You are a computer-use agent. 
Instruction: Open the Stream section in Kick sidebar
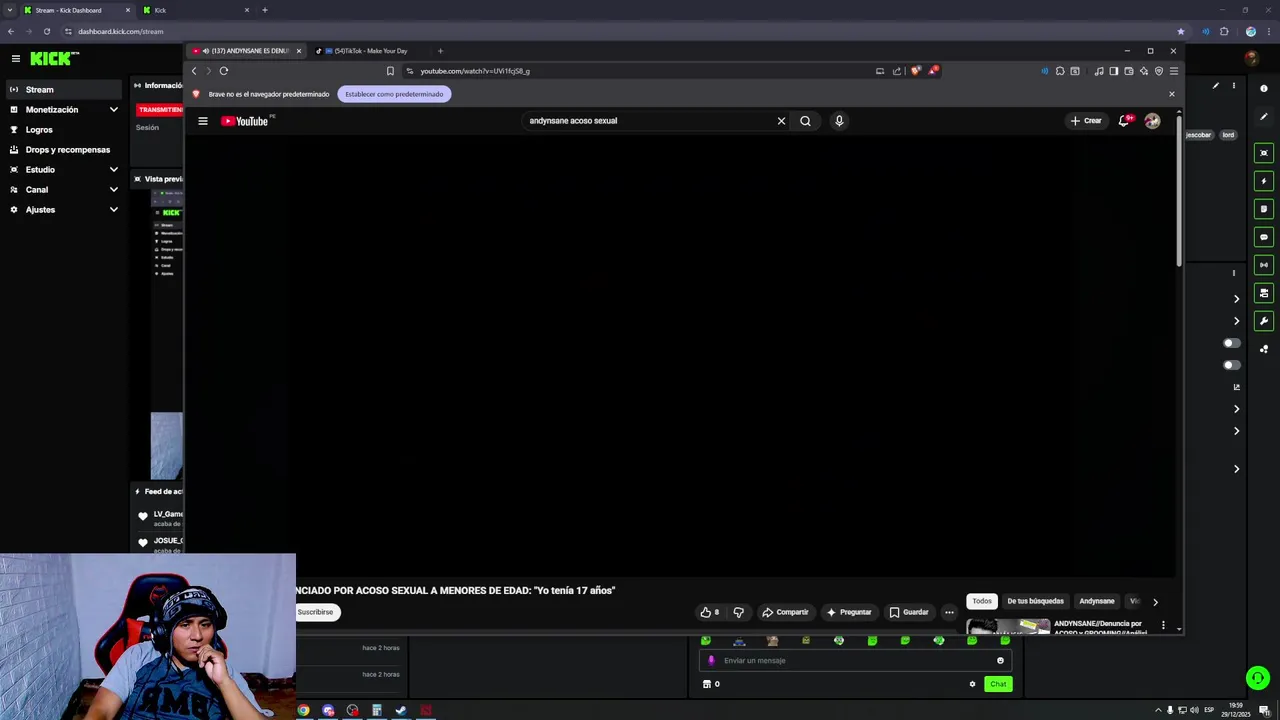pyautogui.click(x=64, y=90)
